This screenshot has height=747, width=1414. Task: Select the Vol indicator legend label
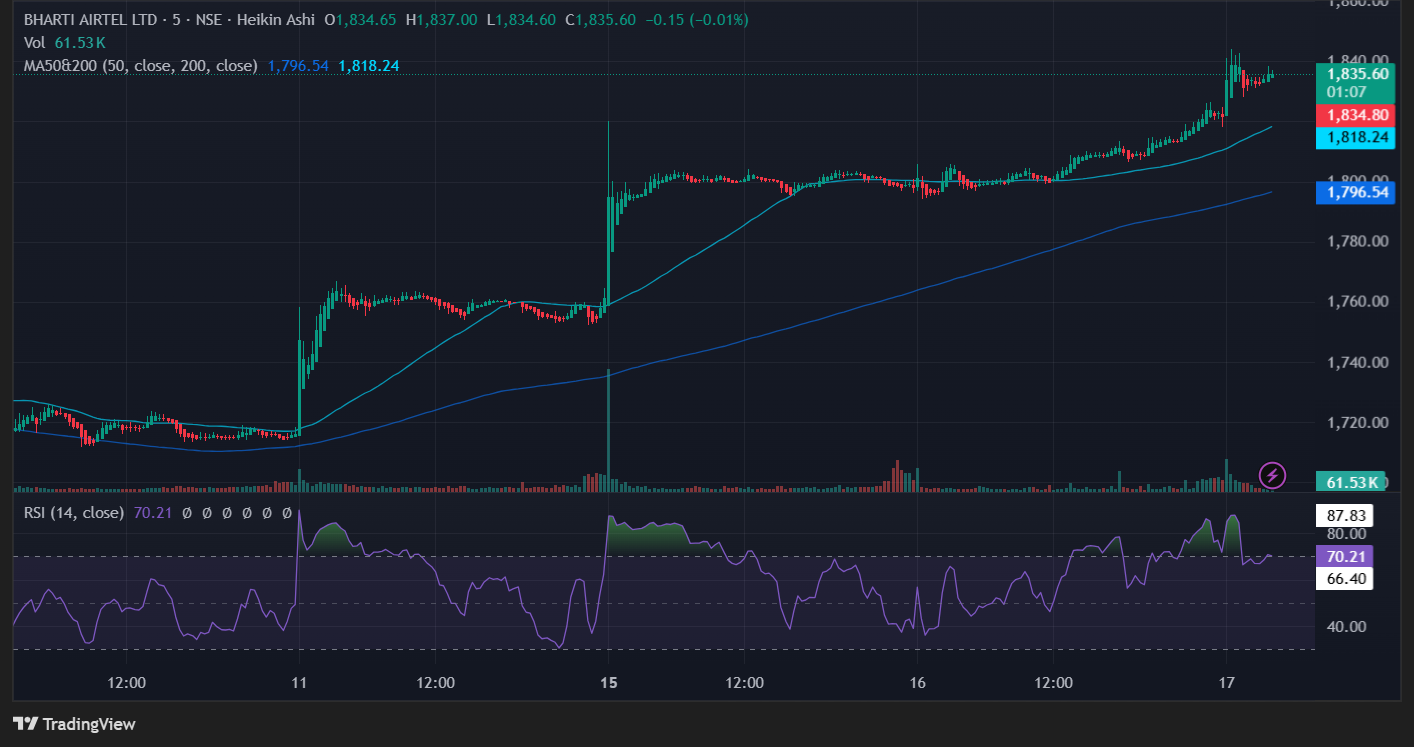37,42
